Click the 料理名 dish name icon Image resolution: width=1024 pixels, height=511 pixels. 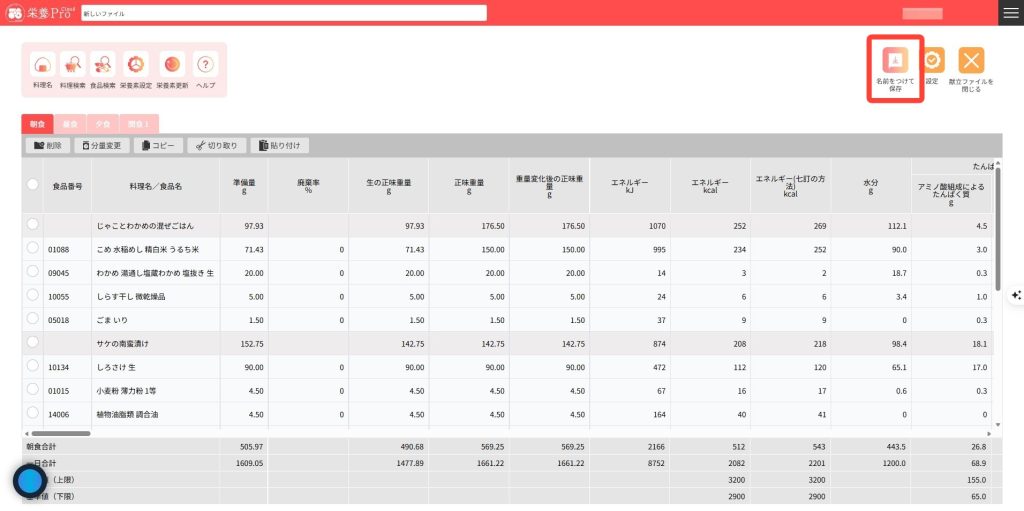click(42, 66)
